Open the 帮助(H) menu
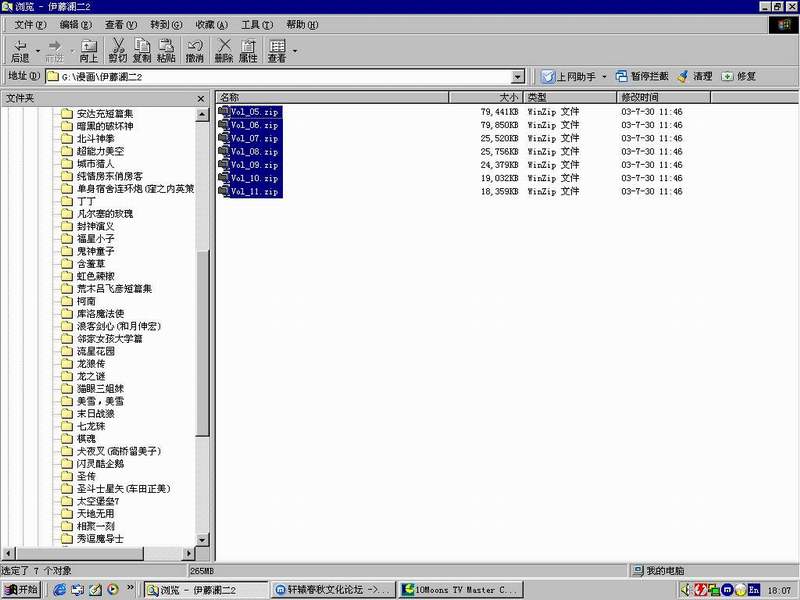 pyautogui.click(x=302, y=24)
